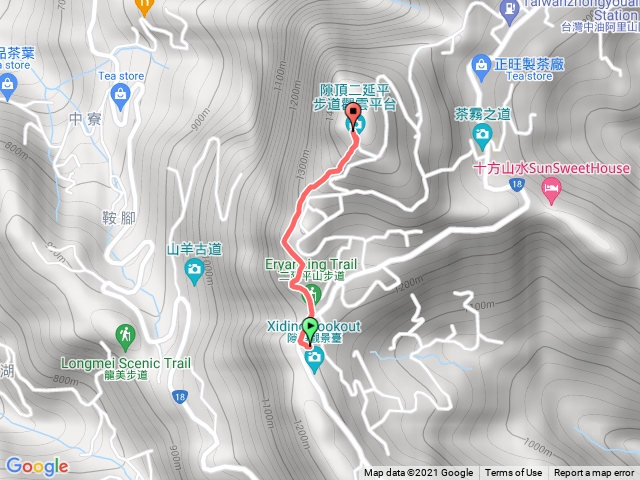The height and width of the screenshot is (480, 640).
Task: Click the Tea store pin near 中寮
Action: point(120,98)
